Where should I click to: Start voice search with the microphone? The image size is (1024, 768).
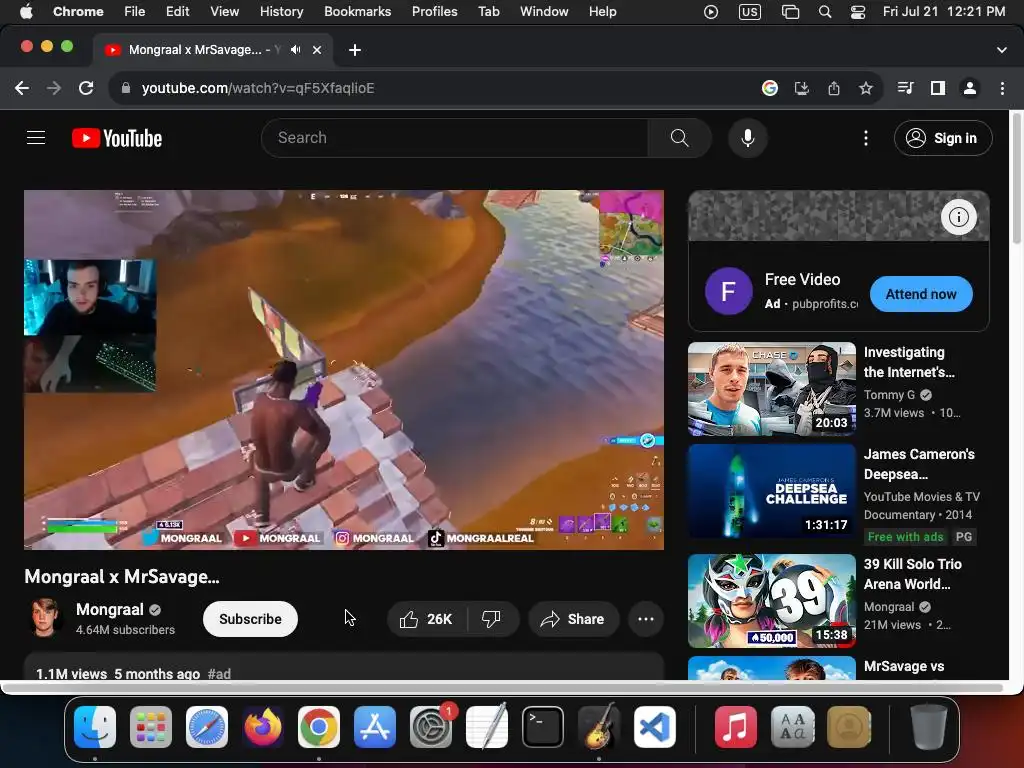pos(748,138)
